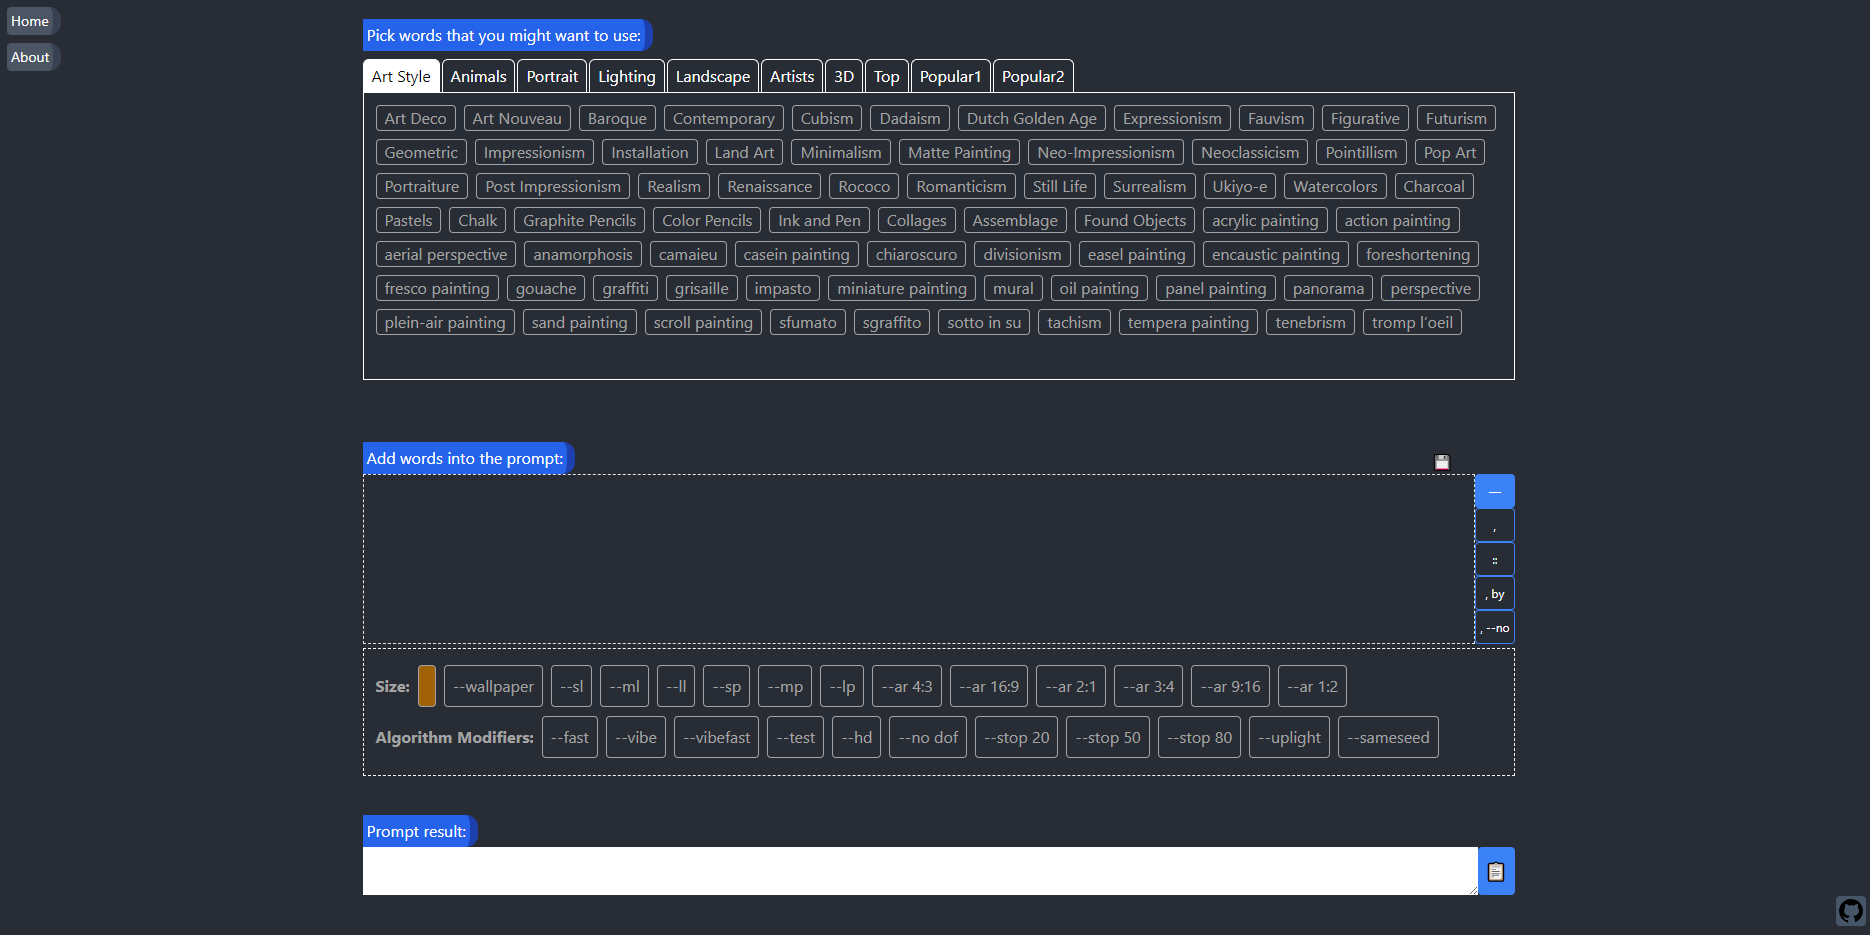This screenshot has height=935, width=1870.
Task: Open the Lighting tab
Action: [627, 76]
